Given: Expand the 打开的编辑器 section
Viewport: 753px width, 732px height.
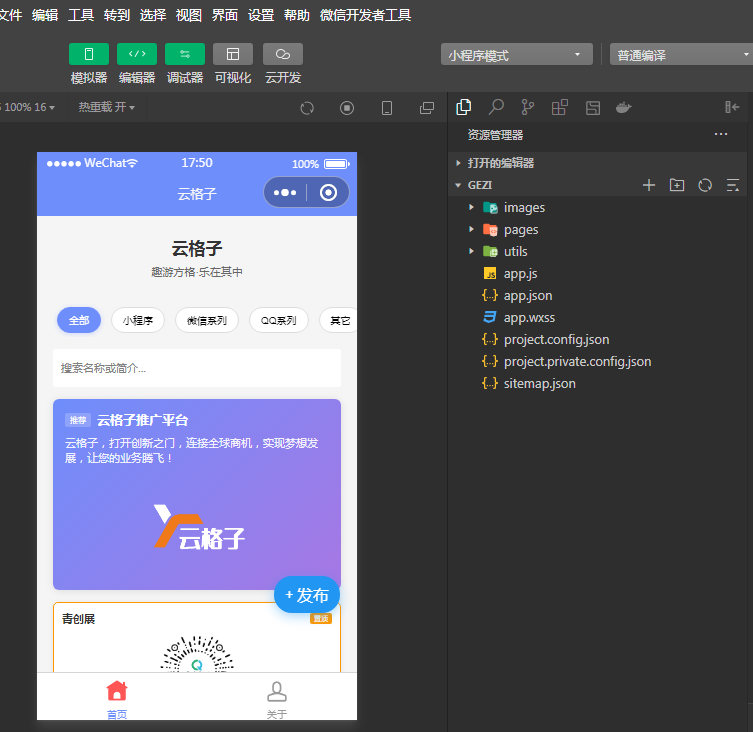Looking at the screenshot, I should click(597, 163).
